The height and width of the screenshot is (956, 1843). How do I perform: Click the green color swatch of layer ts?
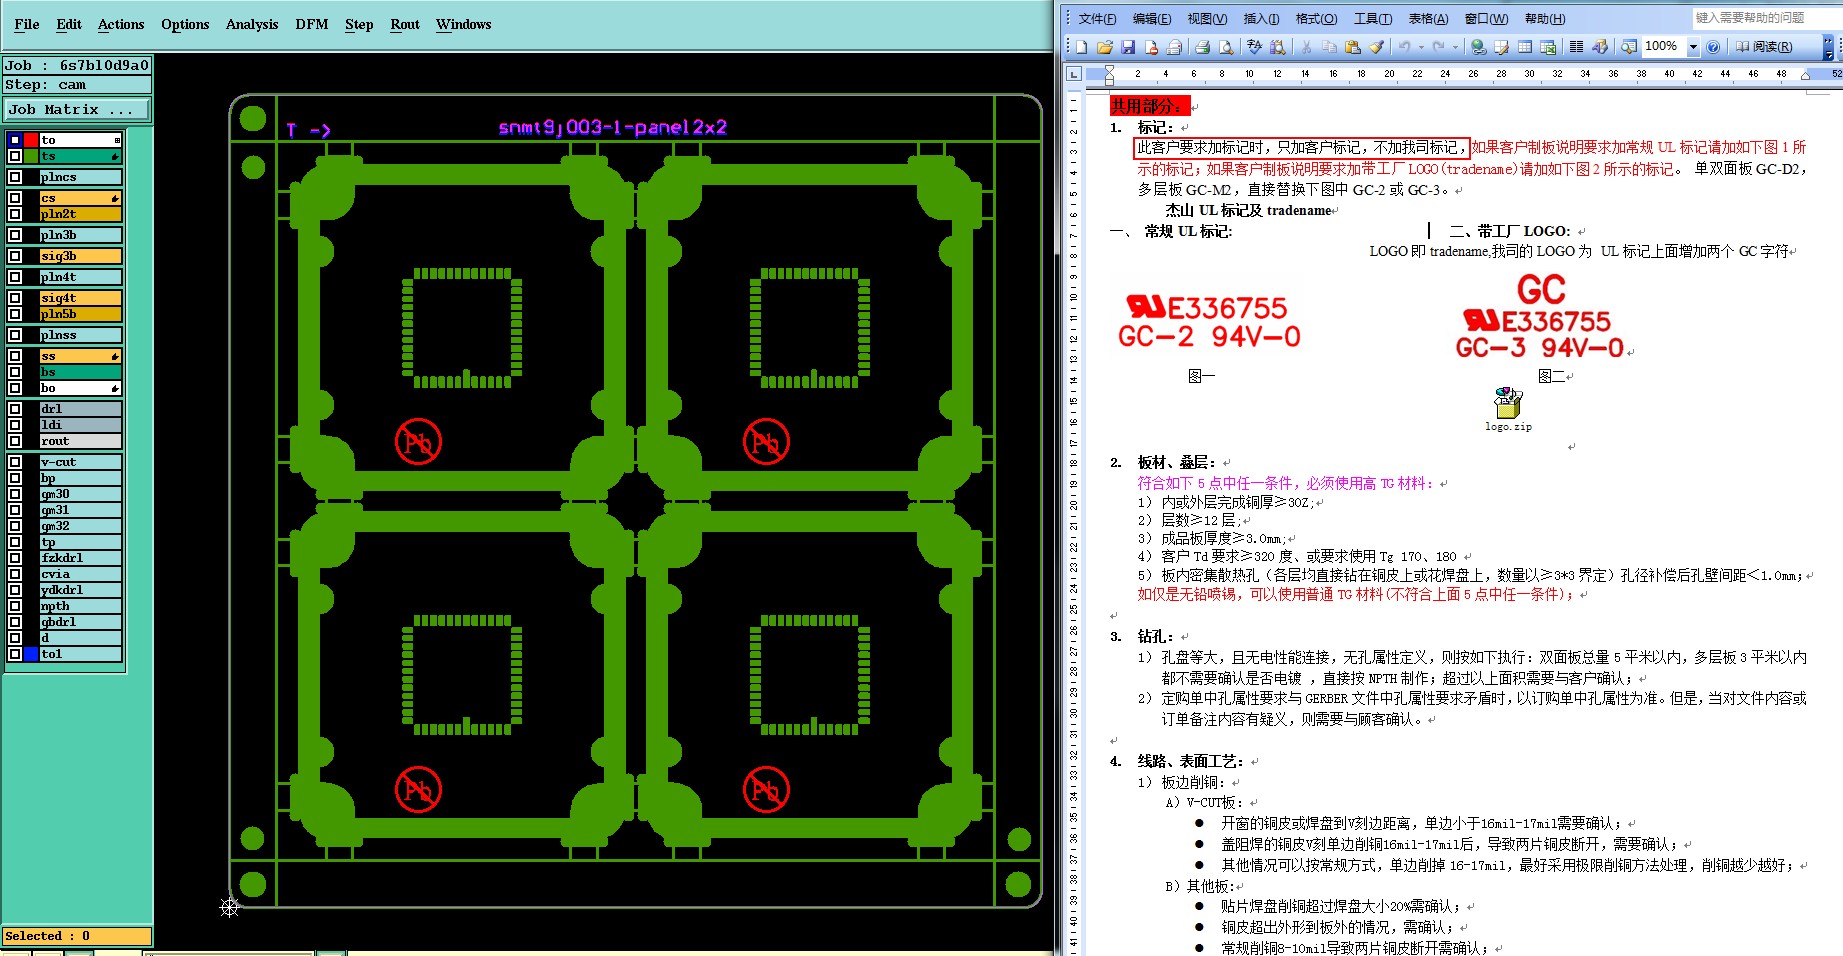(x=30, y=156)
